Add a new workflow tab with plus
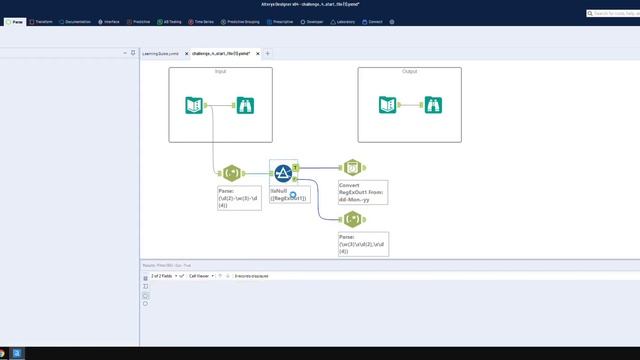 point(268,53)
